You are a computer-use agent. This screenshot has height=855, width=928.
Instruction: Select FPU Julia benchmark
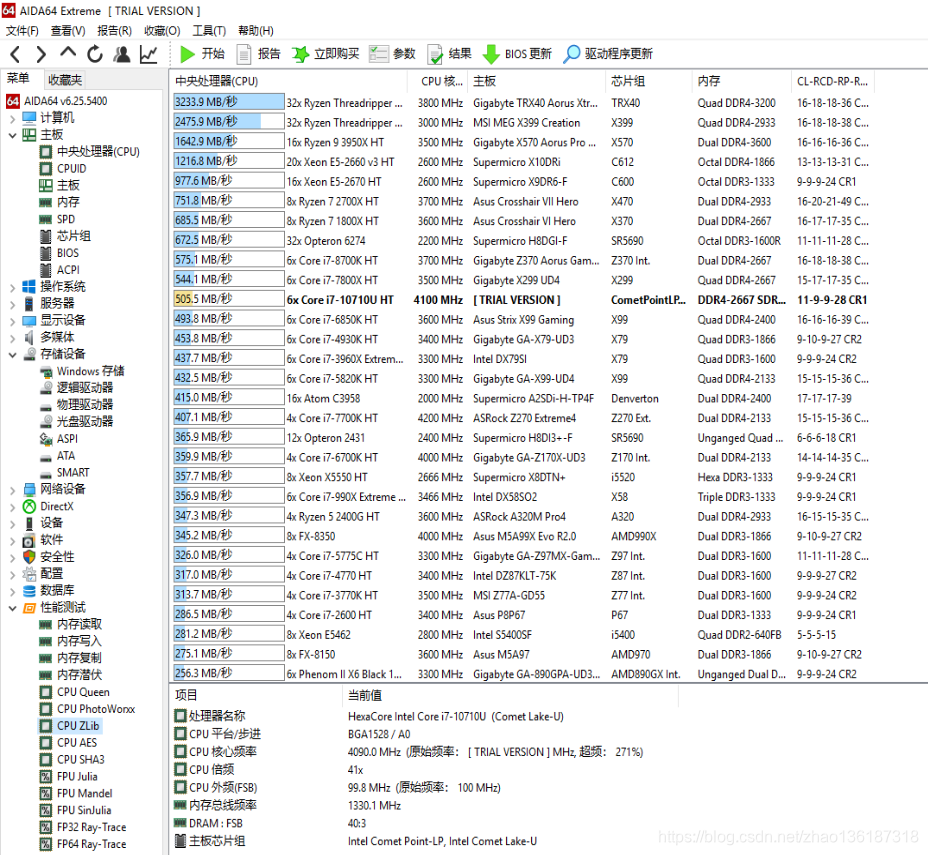pos(69,776)
